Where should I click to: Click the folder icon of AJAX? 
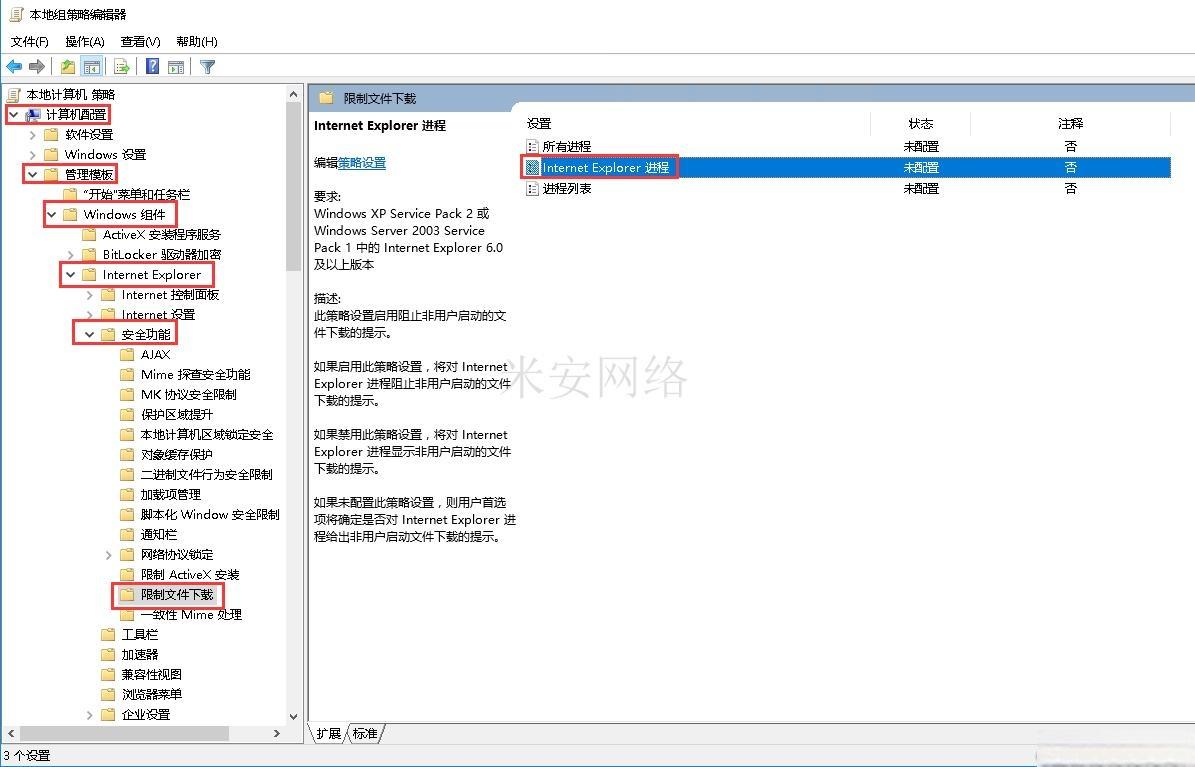127,355
